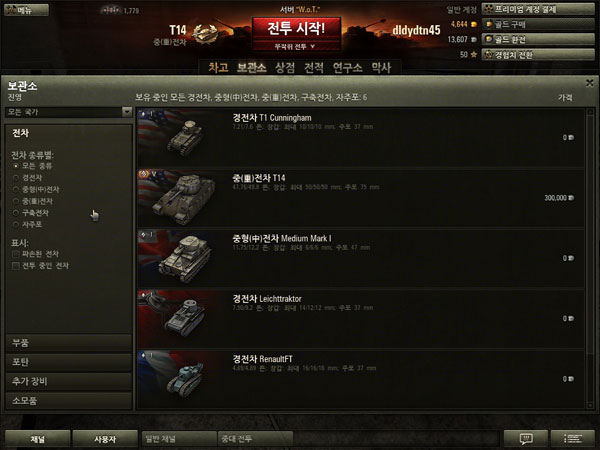
Task: Start battle with 전투 시작! button
Action: tap(296, 29)
